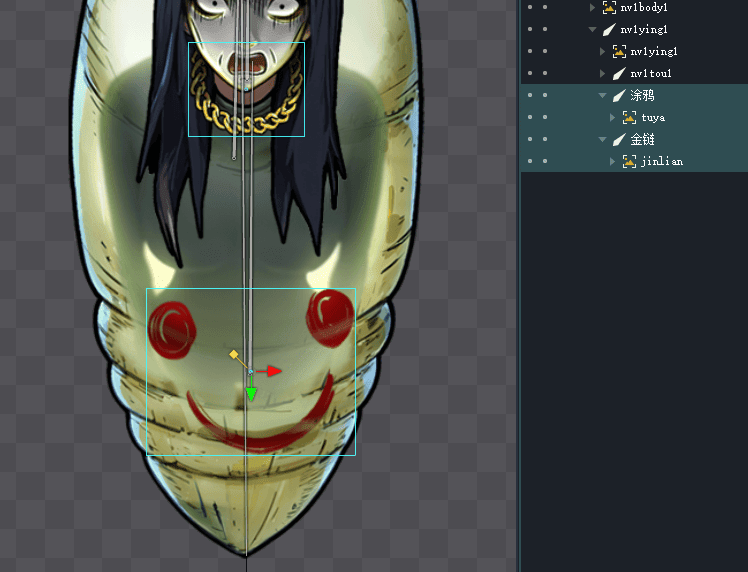Select the 金链 bone name in the tree

coord(642,140)
